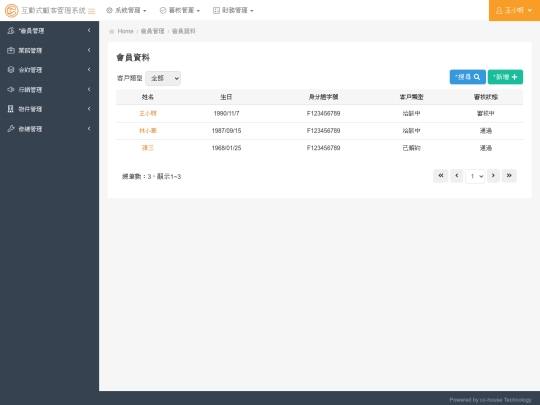Viewport: 540px width, 405px height.
Task: Click the ID number in the 1990/11/7 row
Action: click(x=323, y=113)
